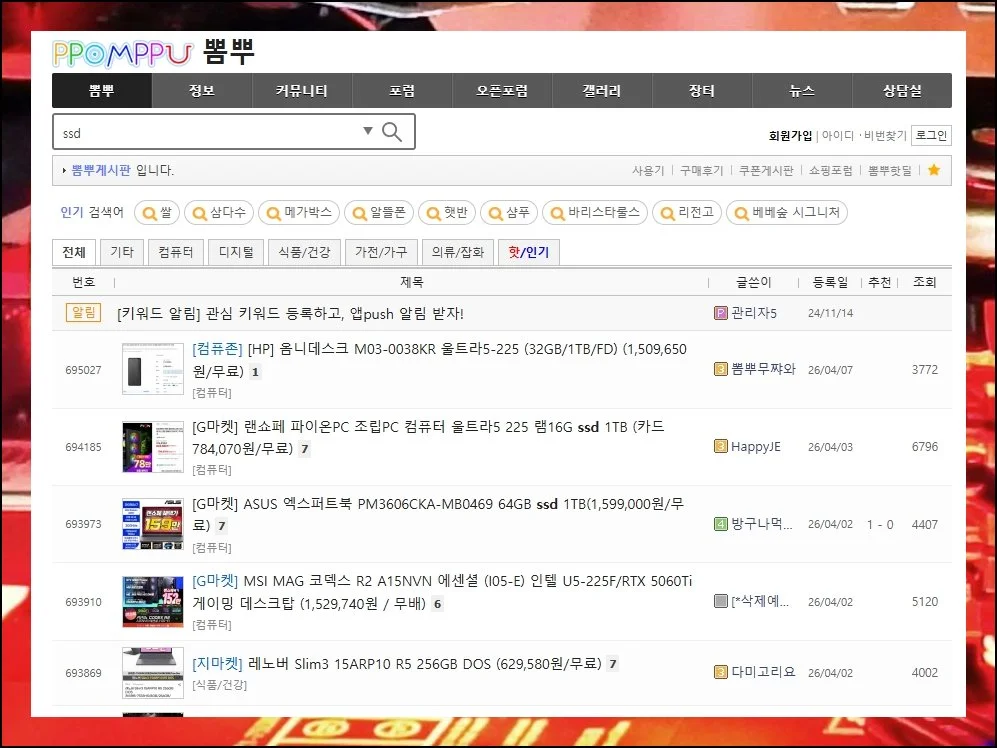Viewport: 997px width, 748px height.
Task: Click the 리전고 keyword magnifier icon
Action: pos(668,212)
